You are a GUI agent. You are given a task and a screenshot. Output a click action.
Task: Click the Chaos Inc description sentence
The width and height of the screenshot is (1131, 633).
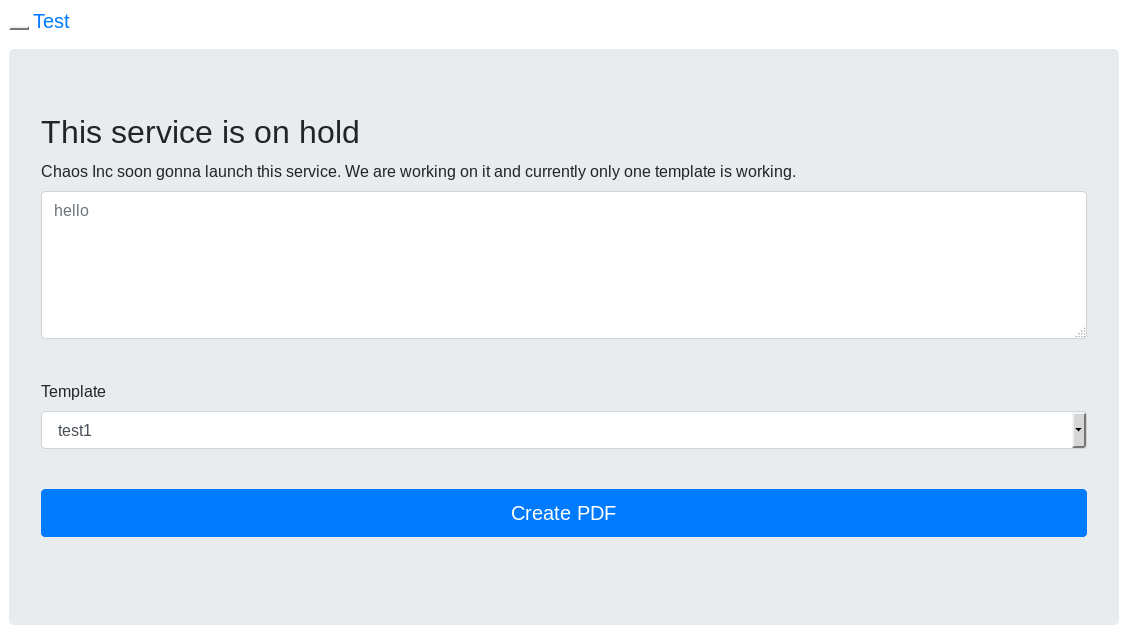pos(418,172)
